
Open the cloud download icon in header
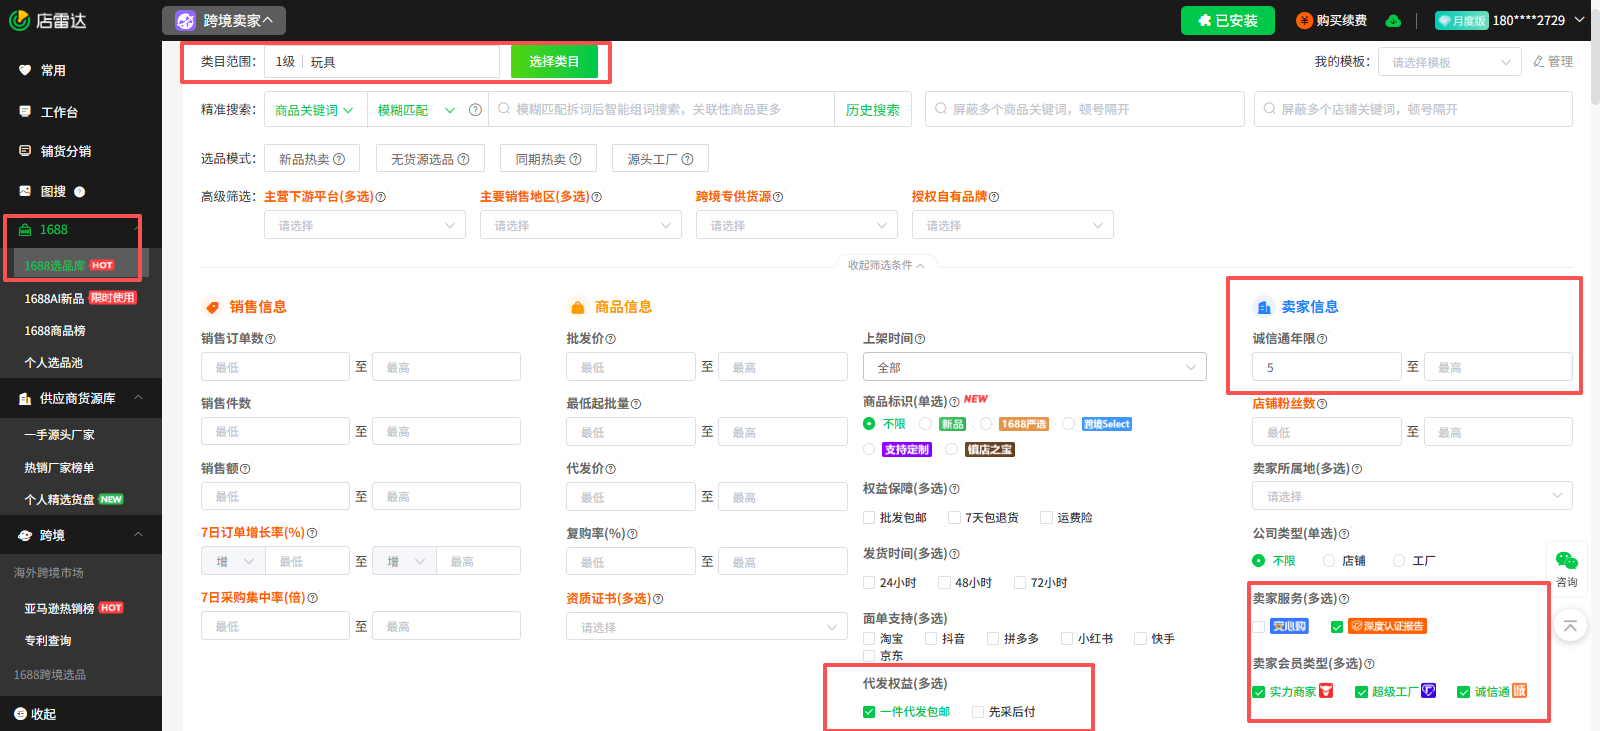tap(1393, 20)
